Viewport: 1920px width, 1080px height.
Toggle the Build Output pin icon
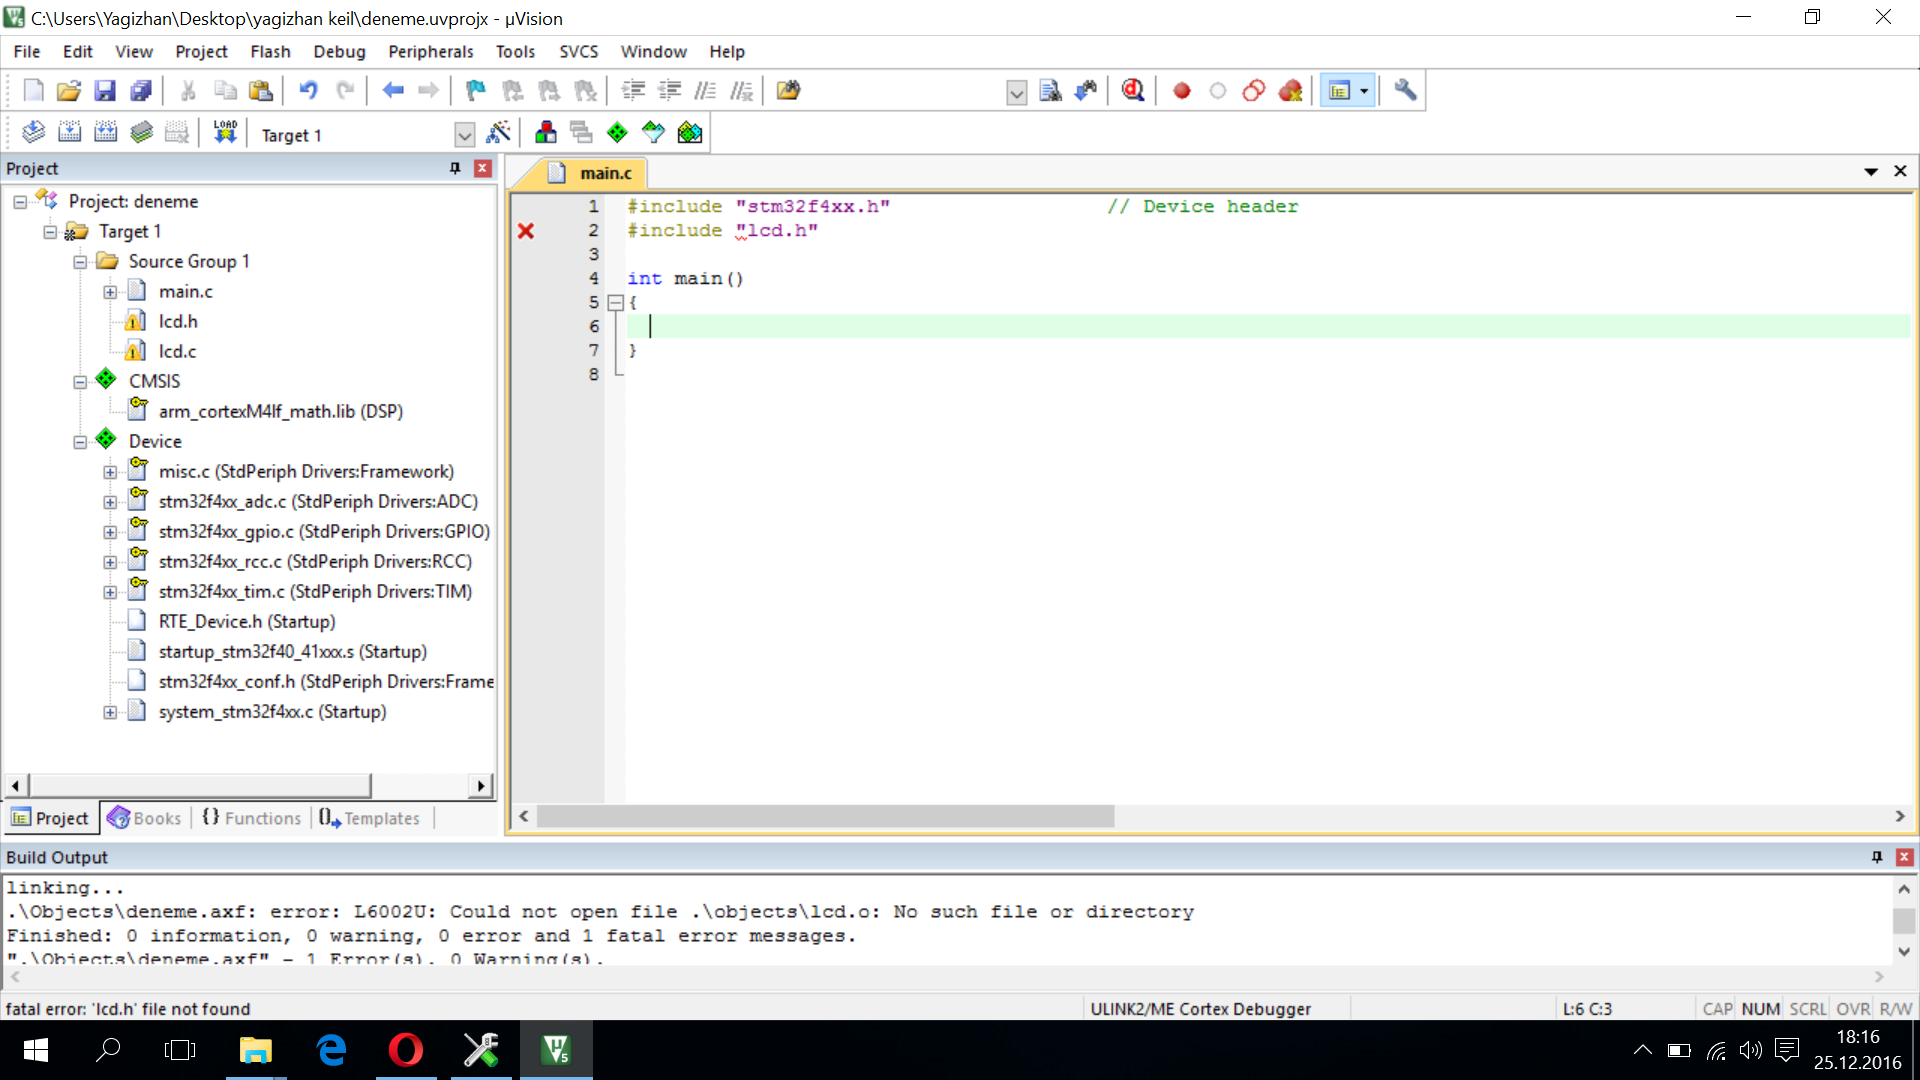pyautogui.click(x=1877, y=857)
